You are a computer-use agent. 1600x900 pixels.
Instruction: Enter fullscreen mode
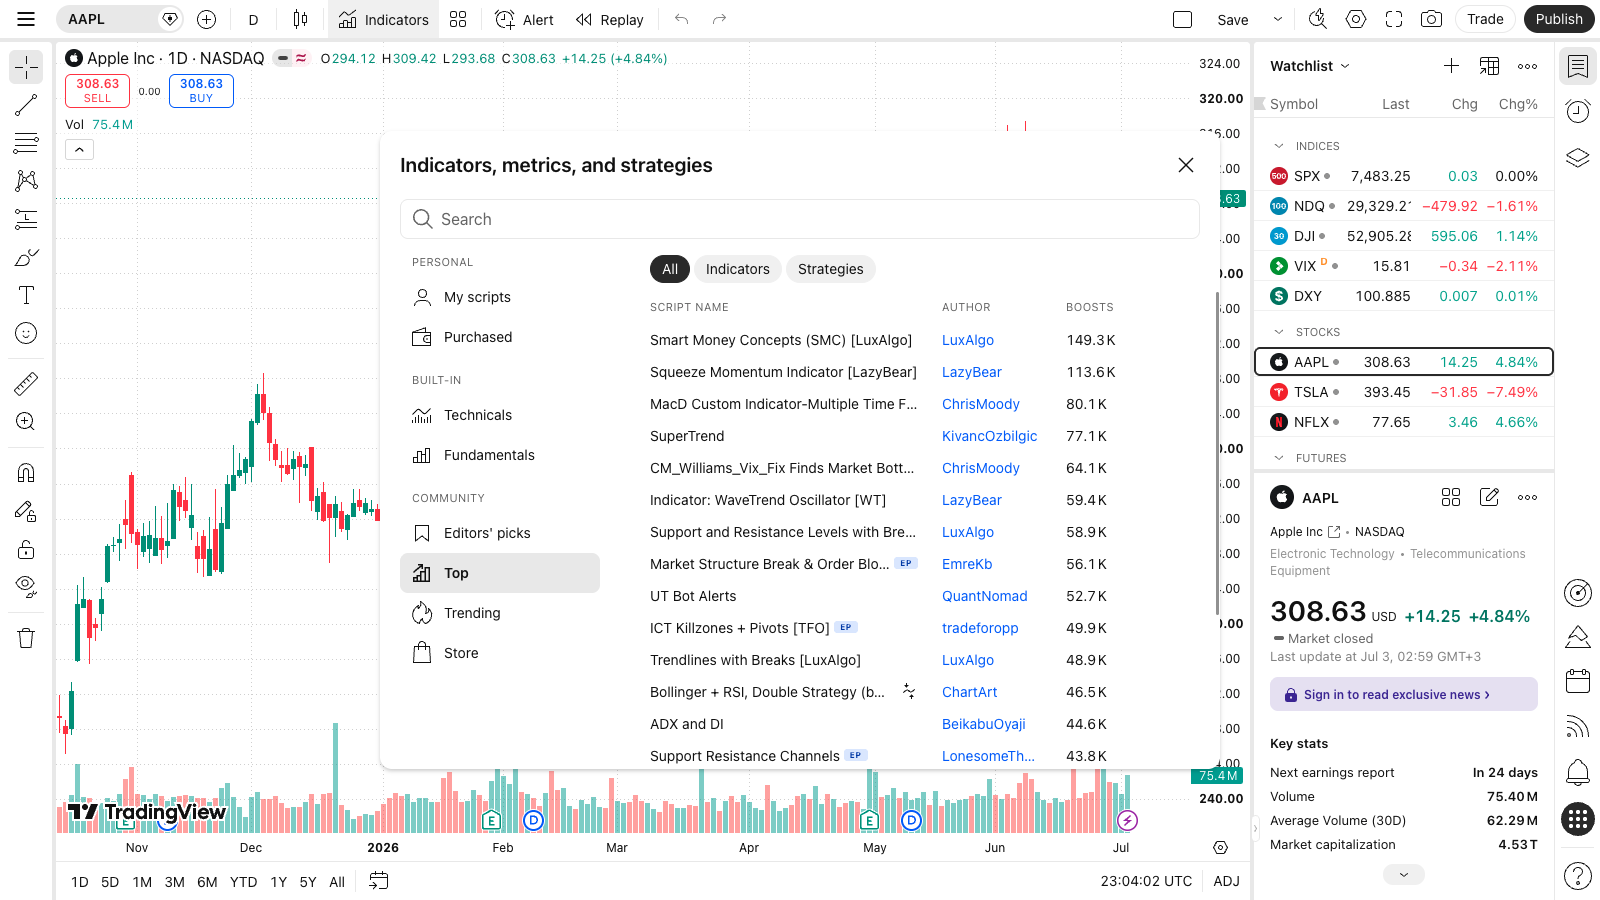(x=1394, y=19)
